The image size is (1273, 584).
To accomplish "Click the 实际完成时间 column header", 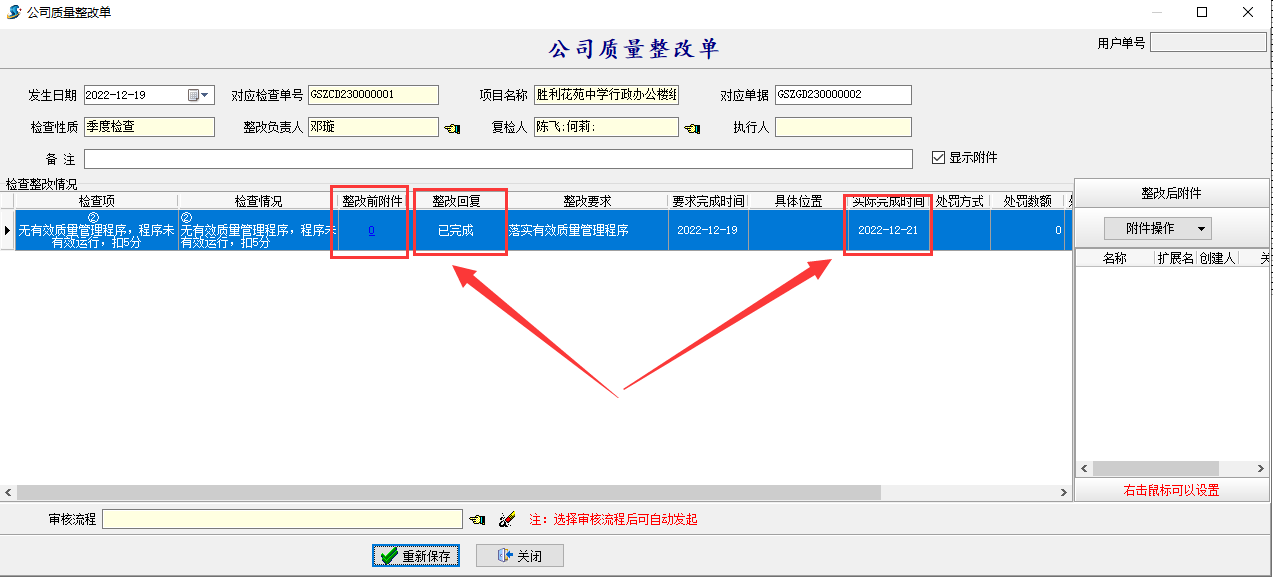I will (x=887, y=201).
